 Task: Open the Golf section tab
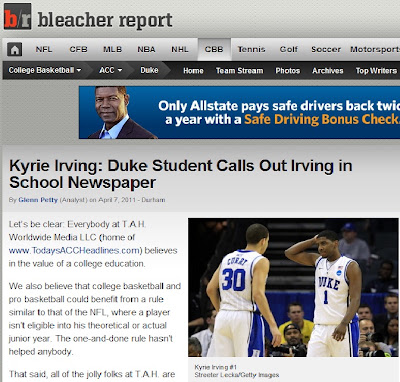click(288, 49)
